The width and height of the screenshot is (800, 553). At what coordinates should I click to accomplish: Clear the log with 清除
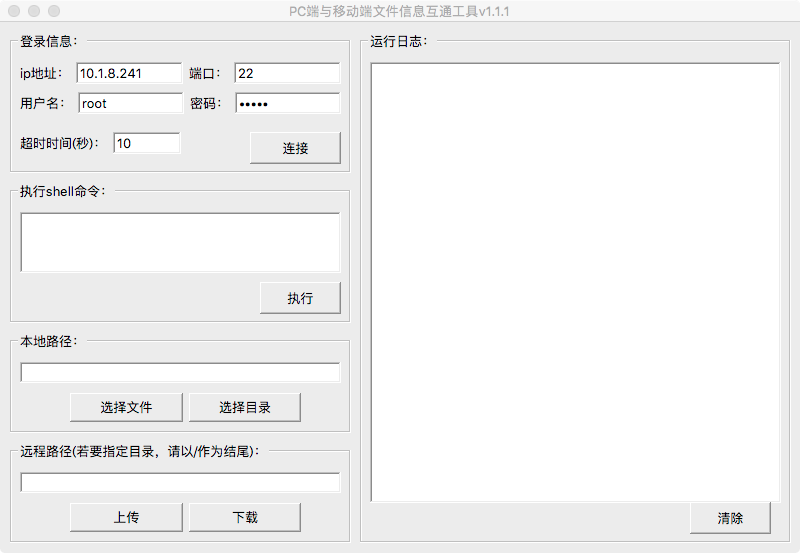coord(730,518)
